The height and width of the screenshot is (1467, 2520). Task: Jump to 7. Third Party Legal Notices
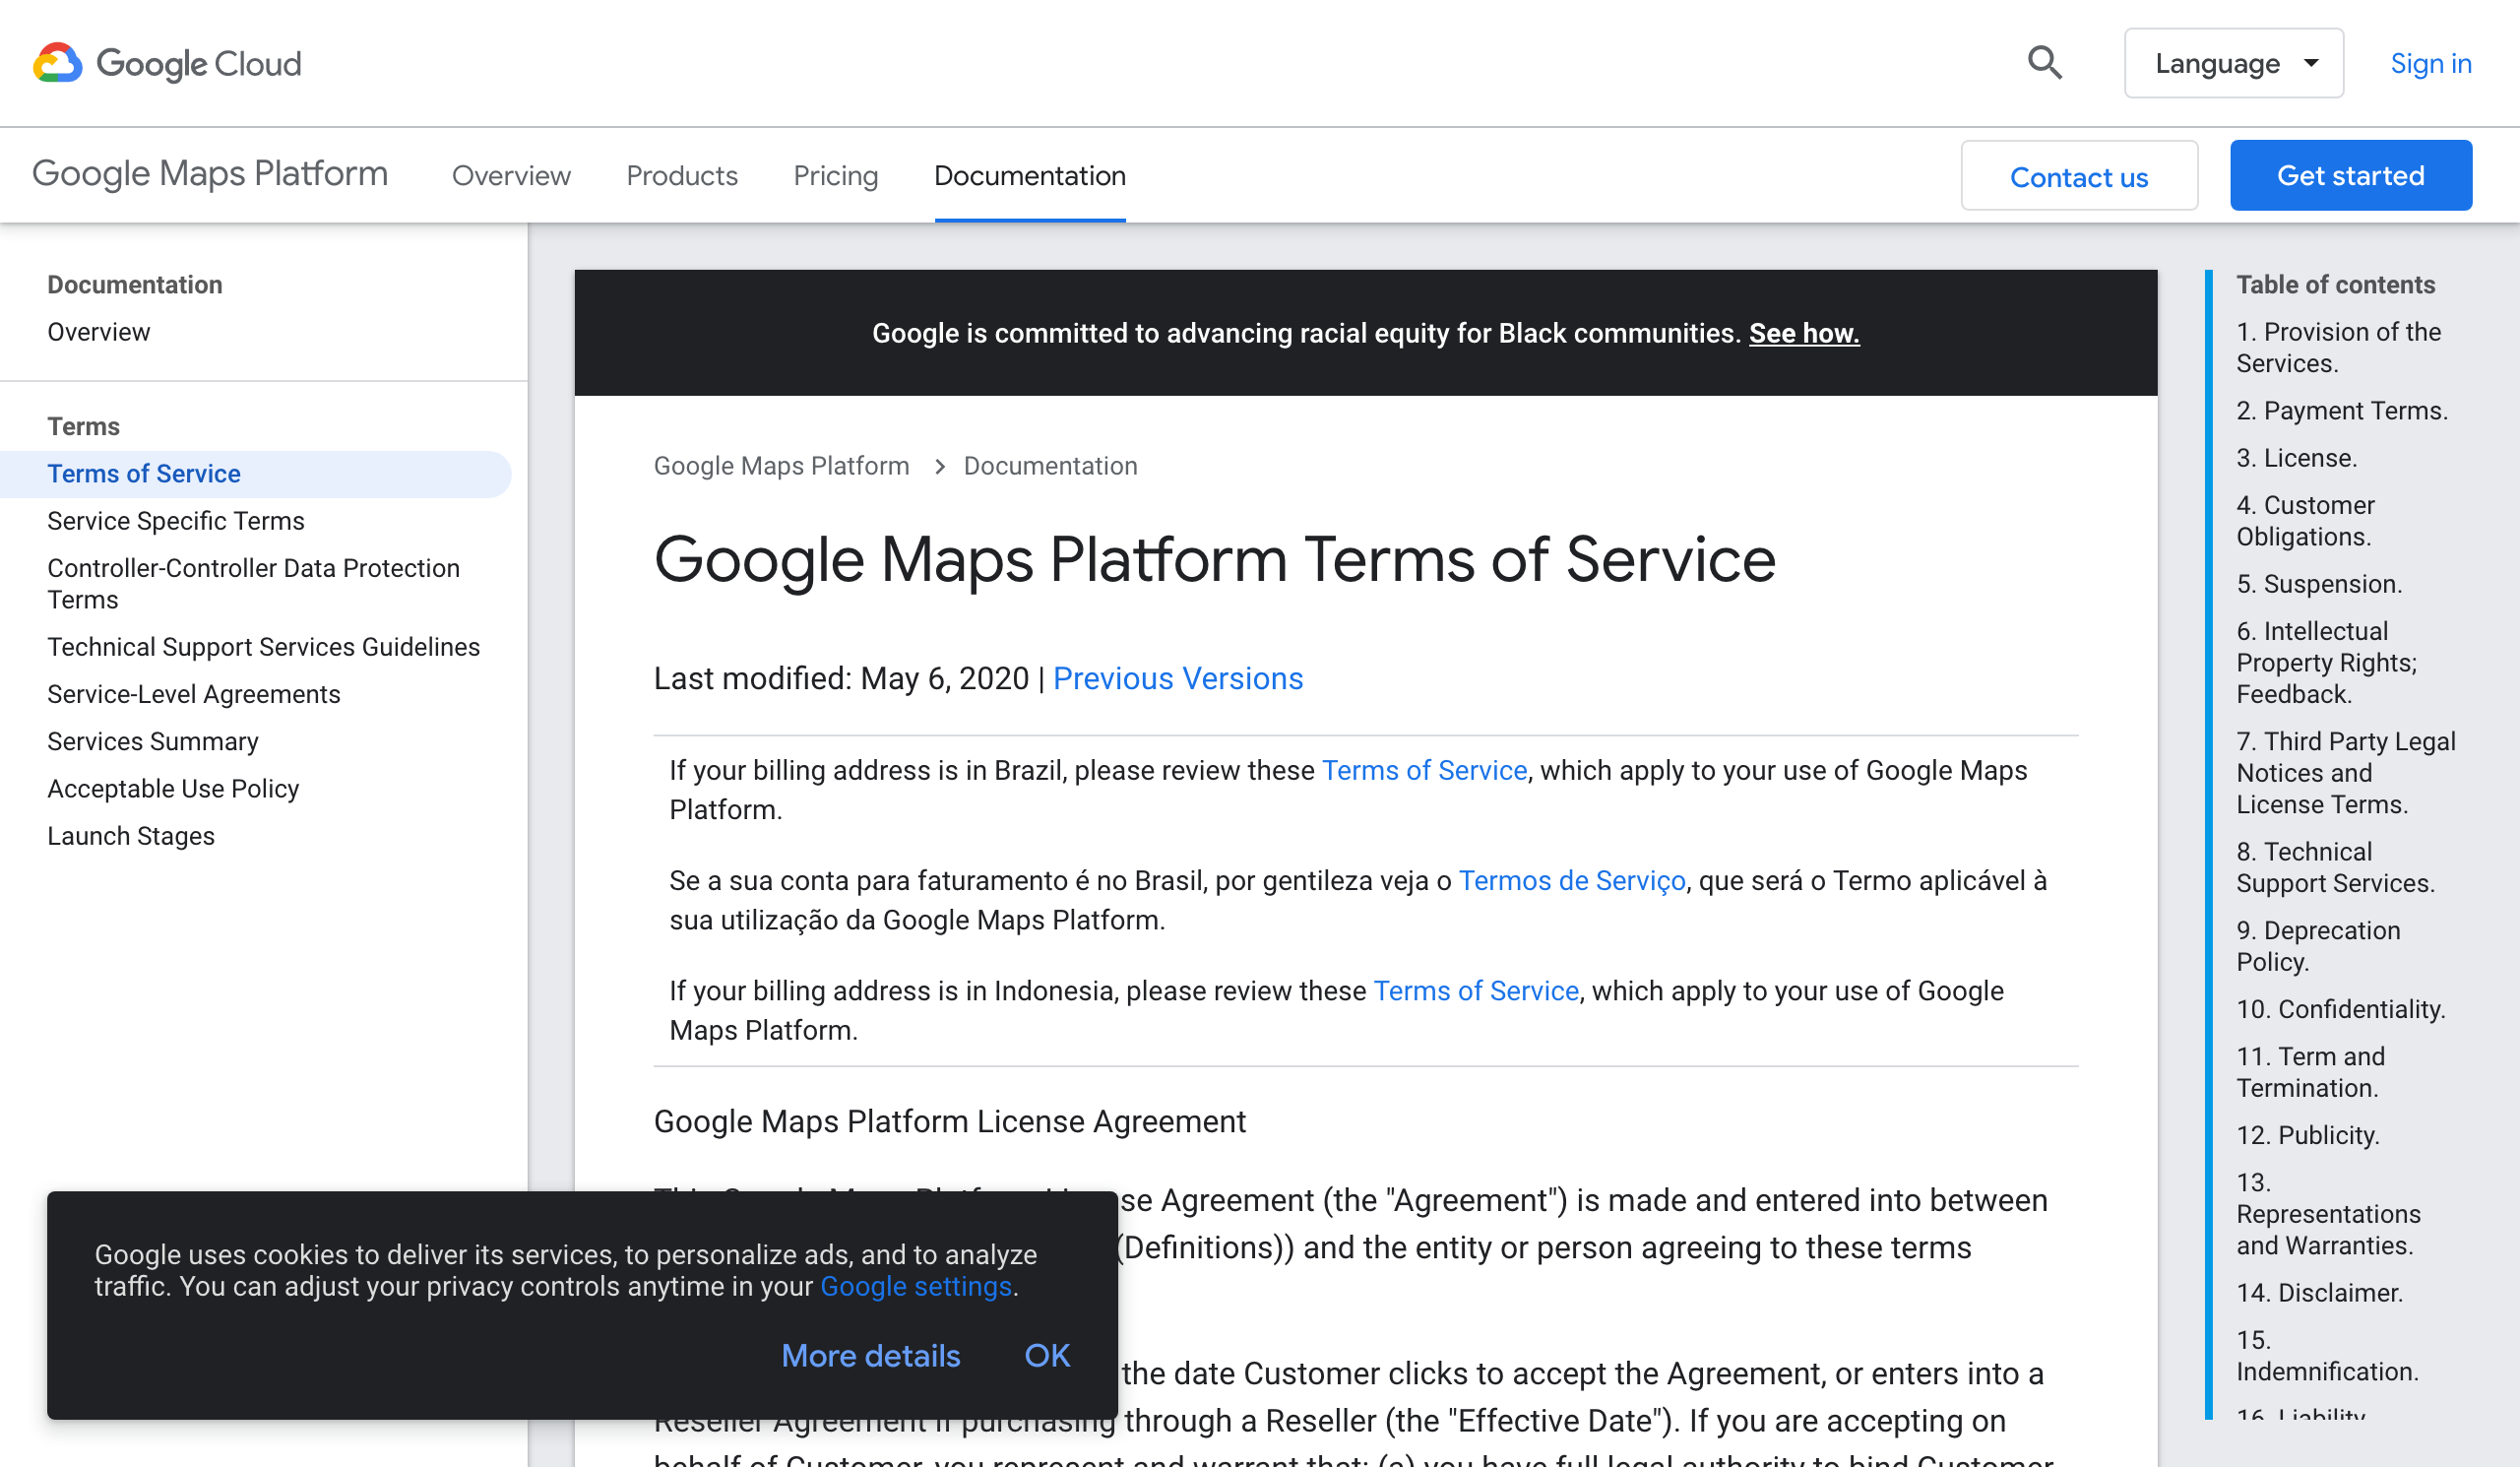point(2346,773)
